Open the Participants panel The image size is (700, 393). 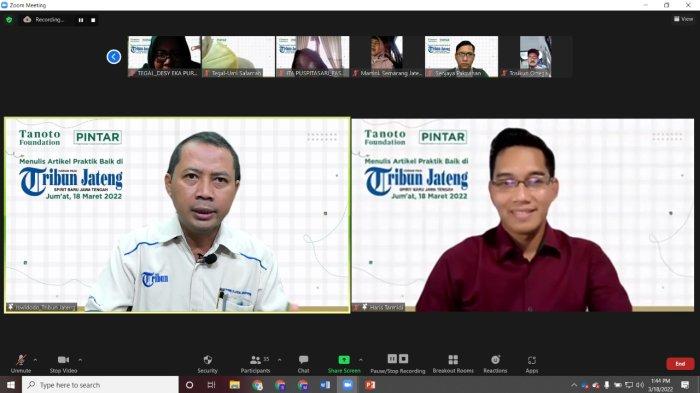click(x=255, y=364)
